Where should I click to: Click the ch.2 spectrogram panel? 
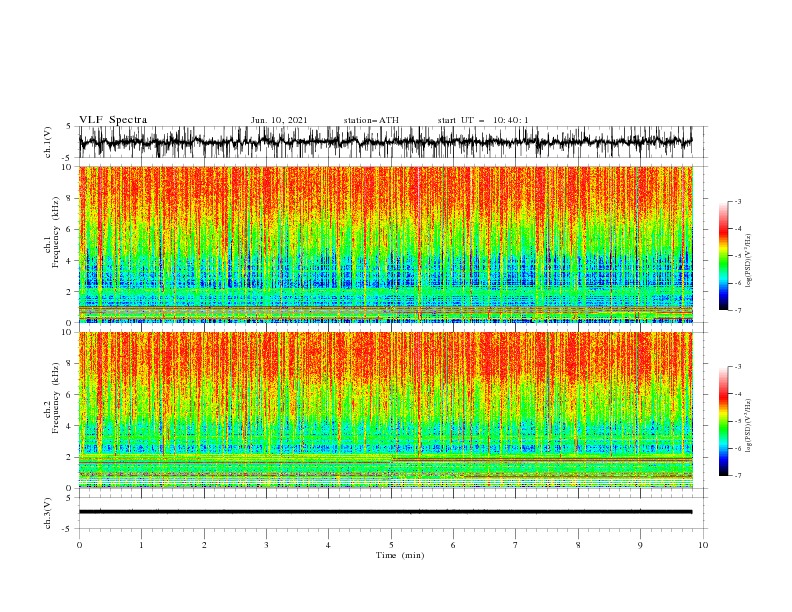click(x=386, y=410)
